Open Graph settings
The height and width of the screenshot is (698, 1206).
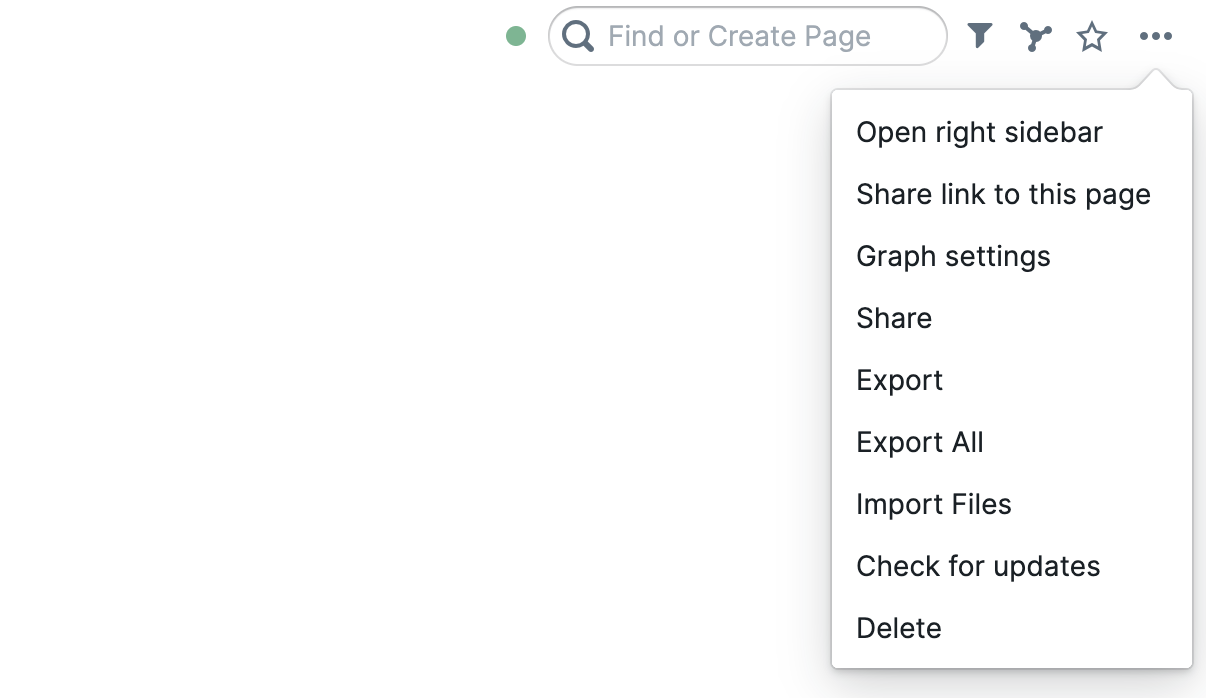tap(953, 256)
